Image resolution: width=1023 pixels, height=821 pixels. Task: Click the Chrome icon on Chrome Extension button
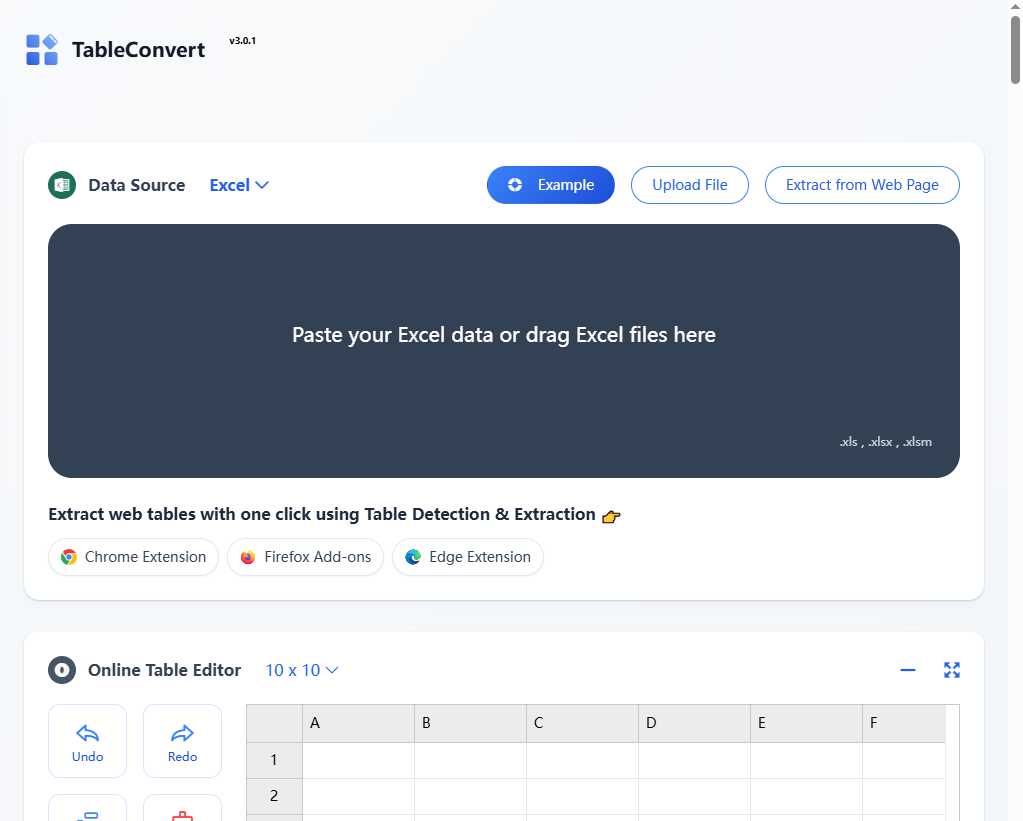pos(68,557)
